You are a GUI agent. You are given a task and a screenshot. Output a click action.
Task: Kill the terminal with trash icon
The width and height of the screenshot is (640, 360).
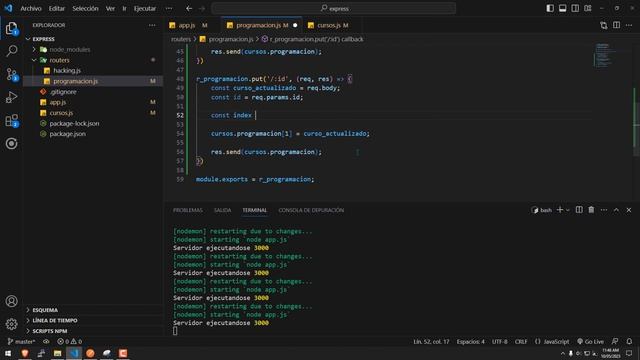[x=591, y=210]
